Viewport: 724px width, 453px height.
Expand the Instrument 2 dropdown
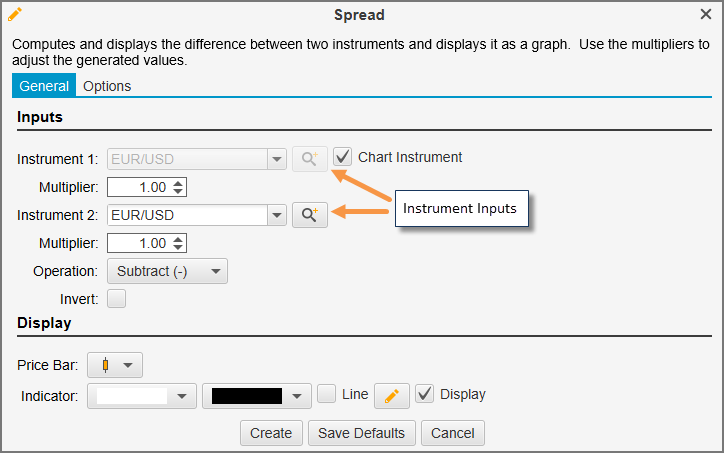(x=276, y=215)
